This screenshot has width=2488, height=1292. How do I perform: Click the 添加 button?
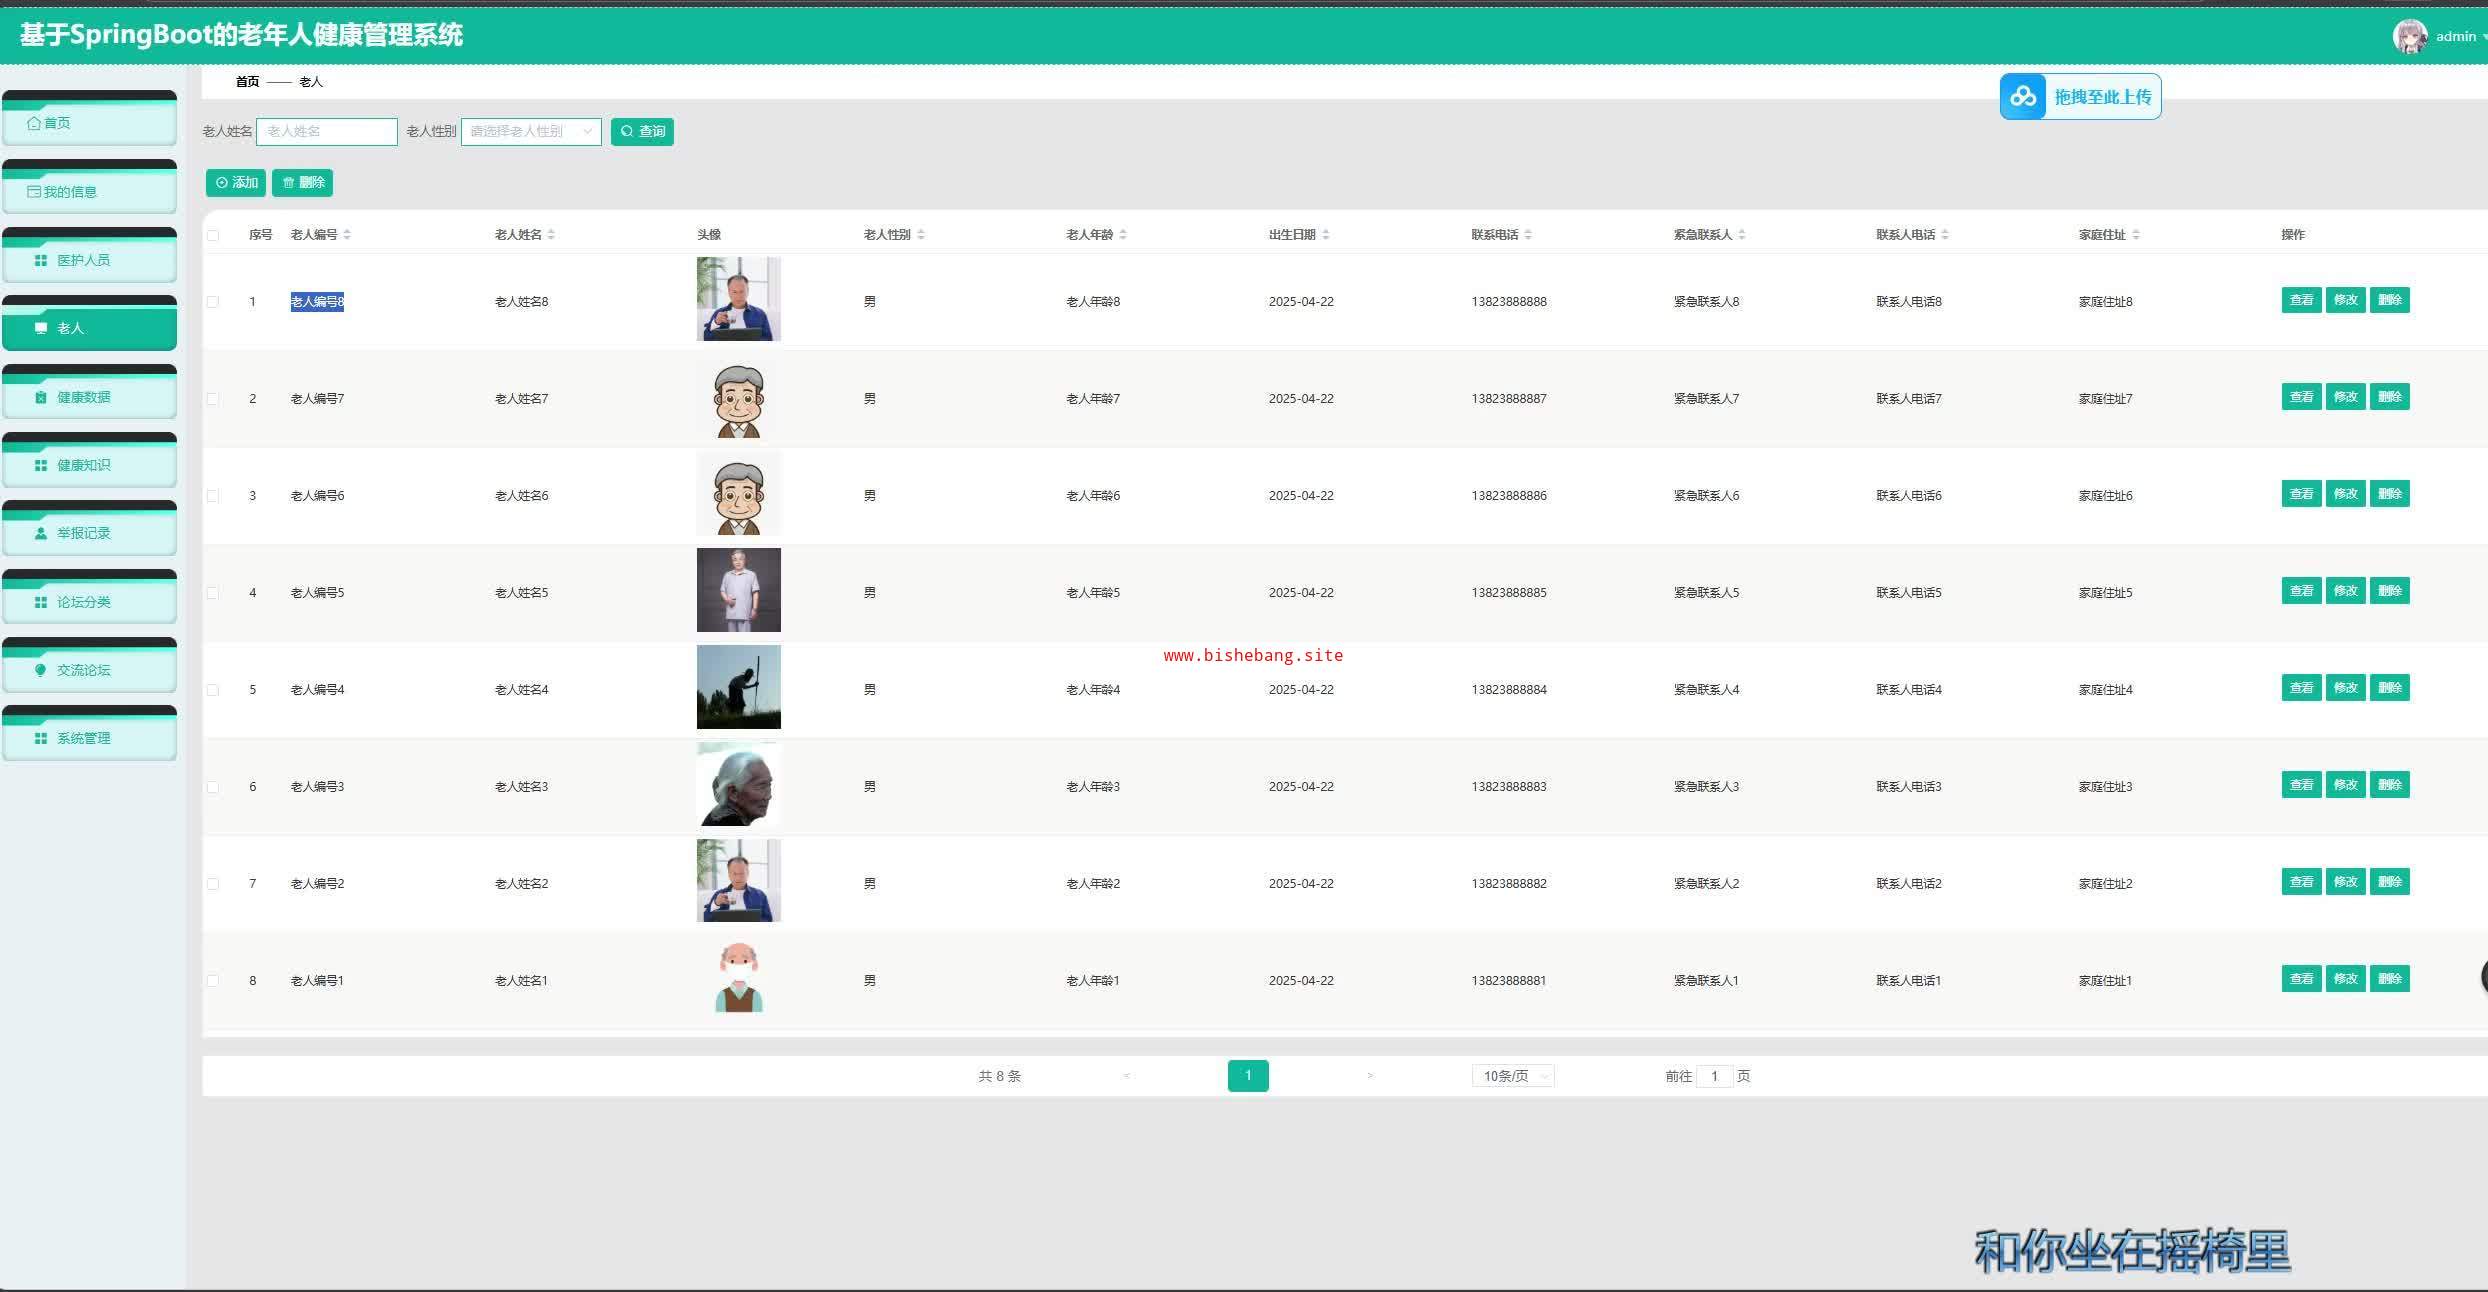[236, 183]
